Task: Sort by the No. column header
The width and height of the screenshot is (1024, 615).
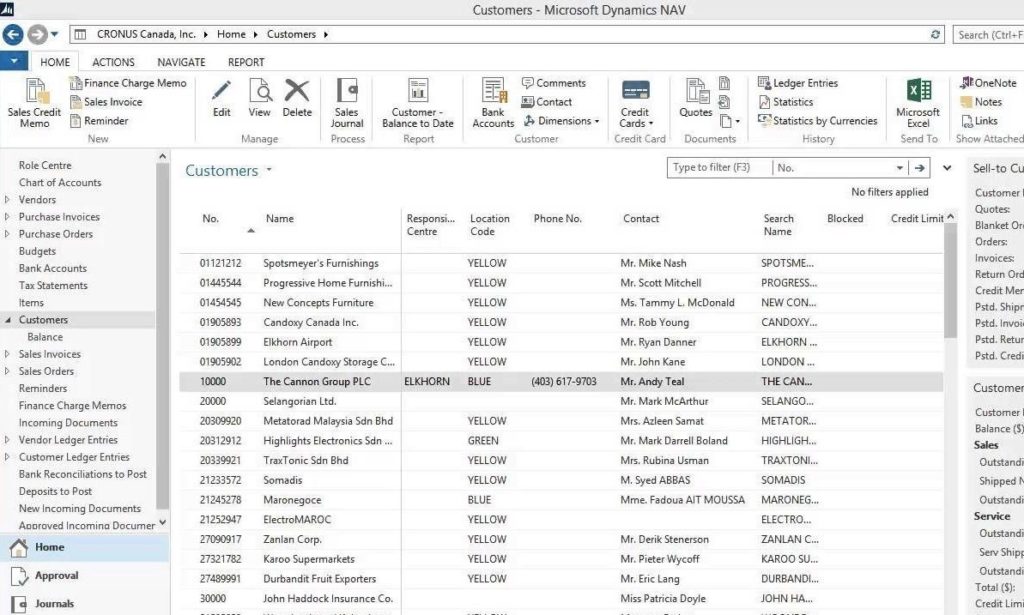Action: (x=210, y=219)
